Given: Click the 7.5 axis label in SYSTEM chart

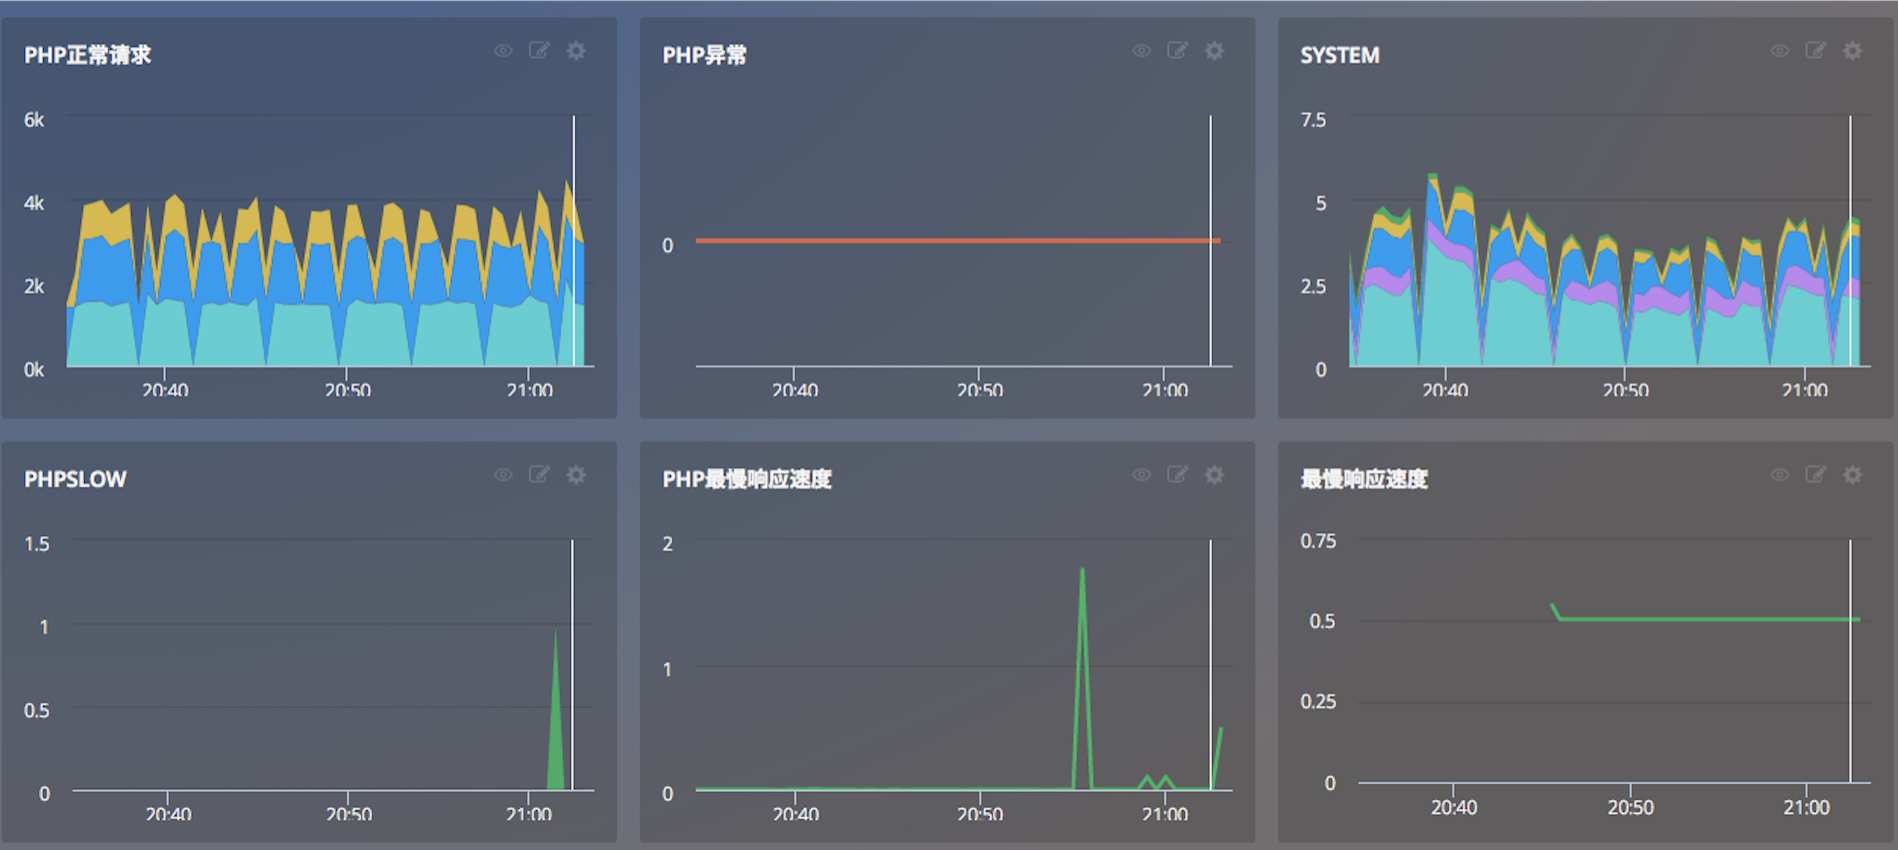Looking at the screenshot, I should point(1313,120).
